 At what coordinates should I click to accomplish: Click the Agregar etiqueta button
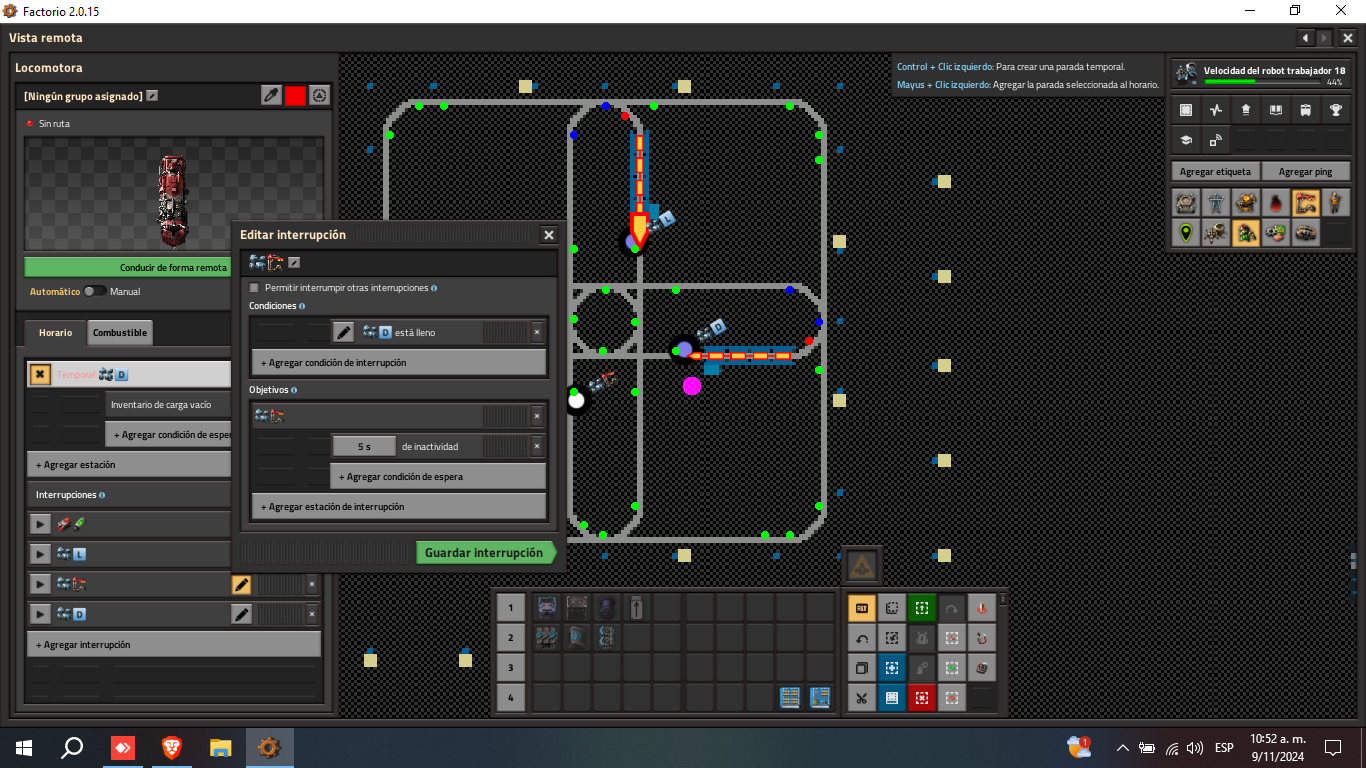point(1215,171)
